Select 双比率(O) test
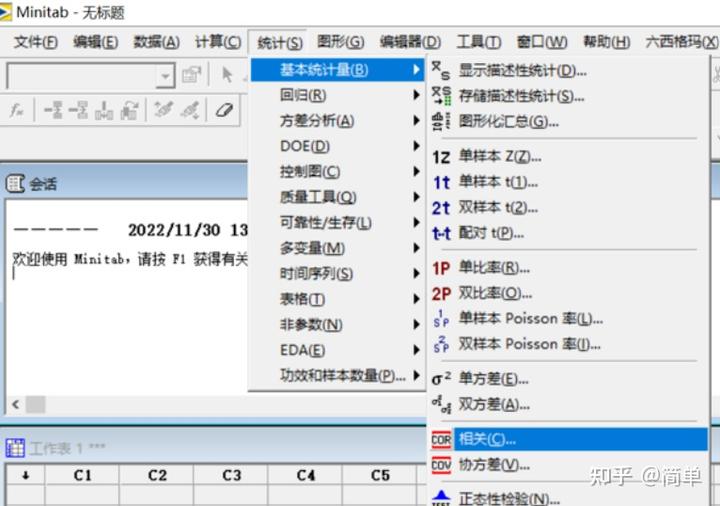The height and width of the screenshot is (506, 720). coord(568,293)
